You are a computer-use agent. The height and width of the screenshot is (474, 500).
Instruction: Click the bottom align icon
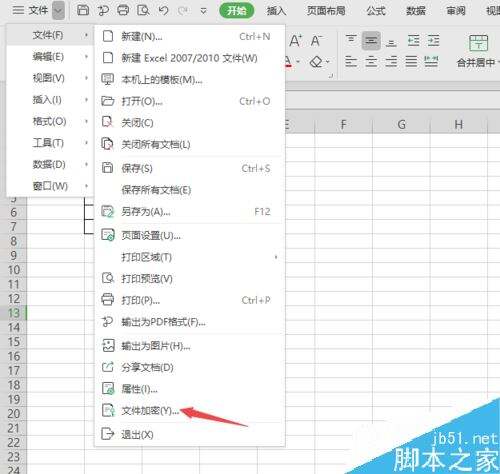[391, 42]
